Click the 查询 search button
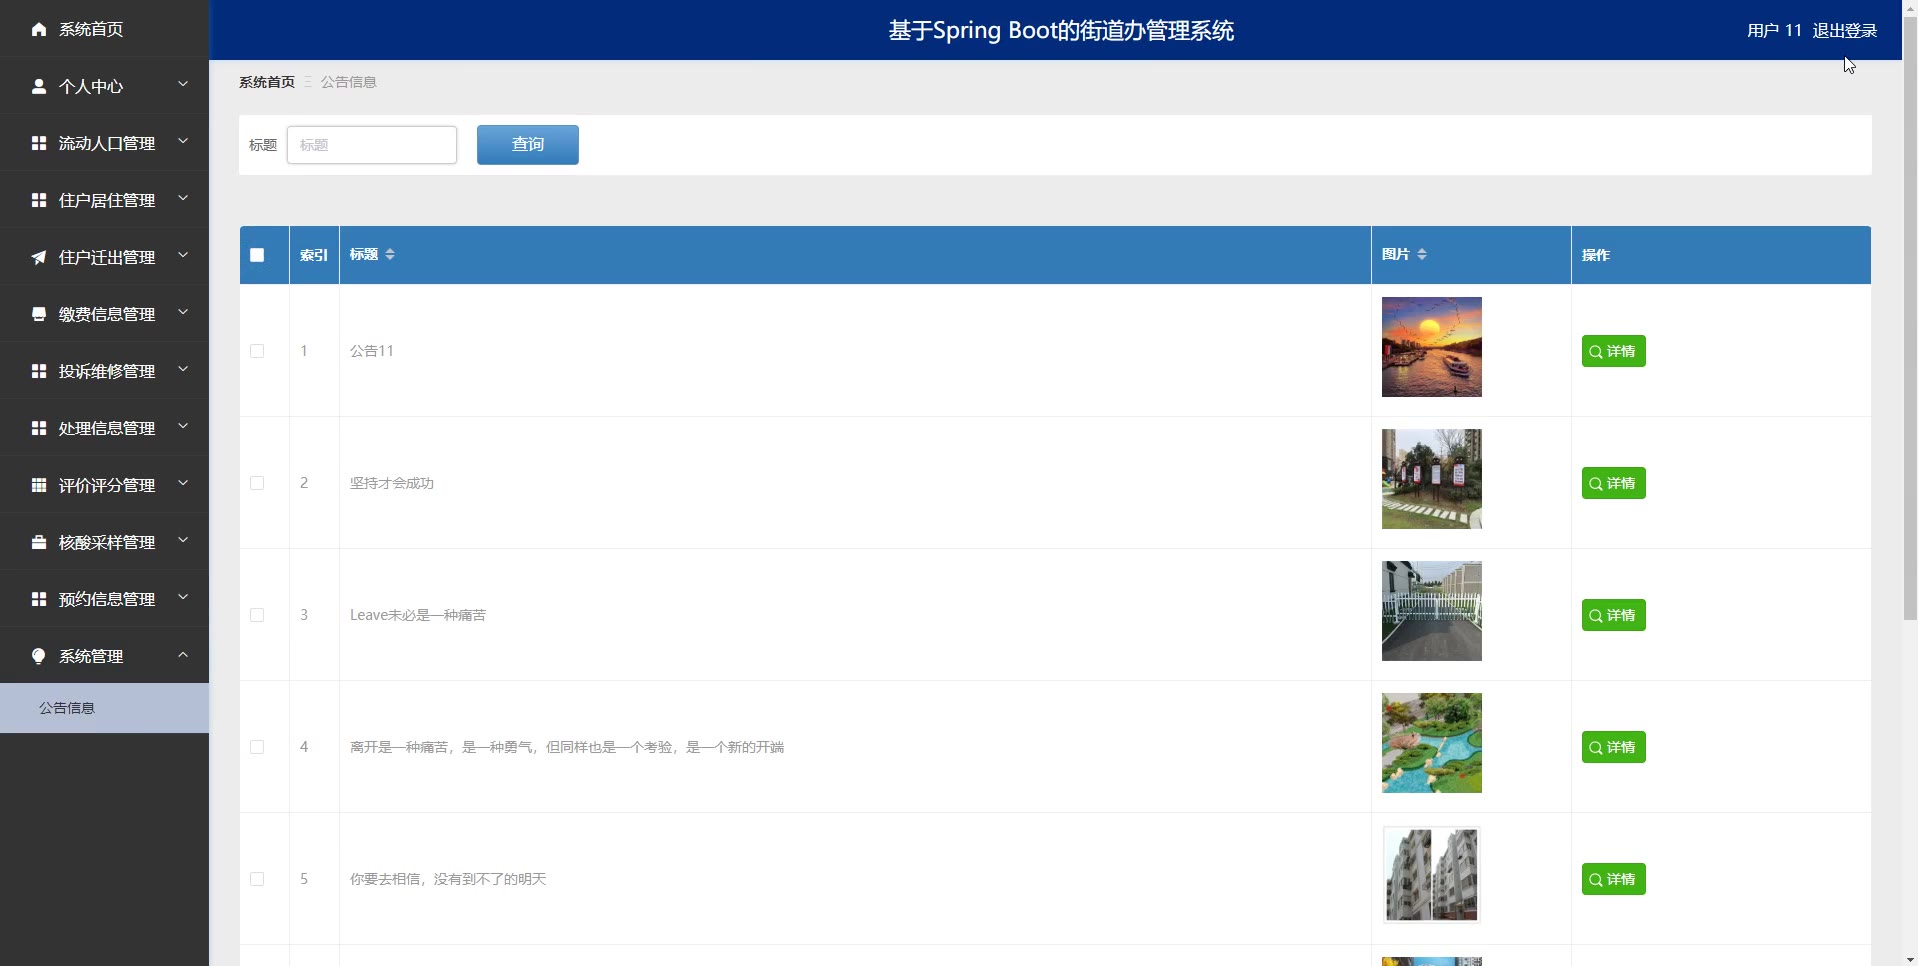 point(527,144)
